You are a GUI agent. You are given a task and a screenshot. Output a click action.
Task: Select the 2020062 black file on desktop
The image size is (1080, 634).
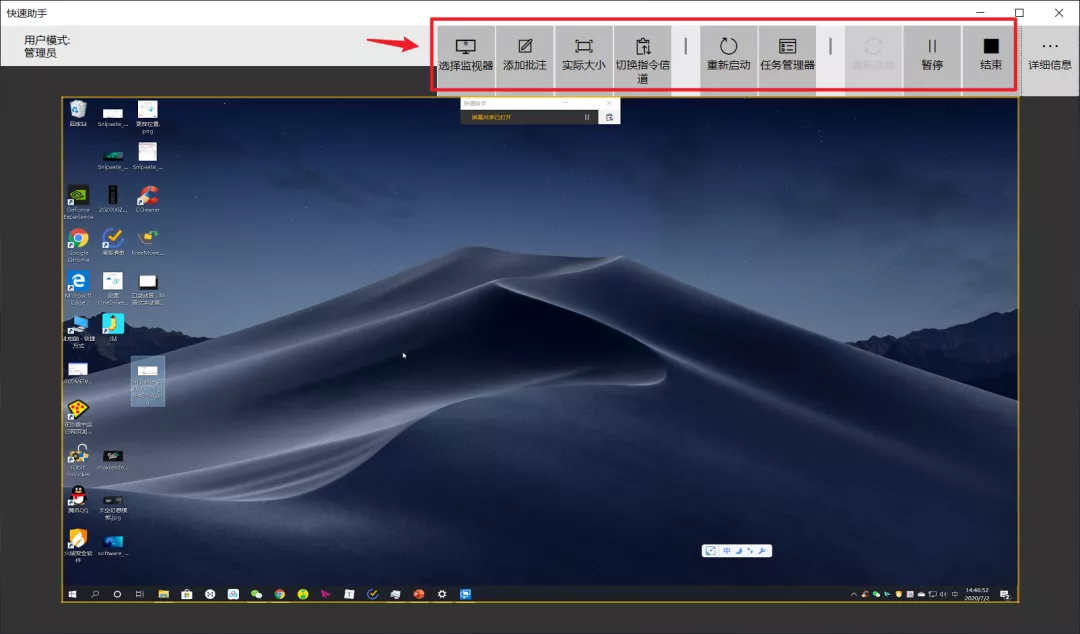pyautogui.click(x=113, y=199)
